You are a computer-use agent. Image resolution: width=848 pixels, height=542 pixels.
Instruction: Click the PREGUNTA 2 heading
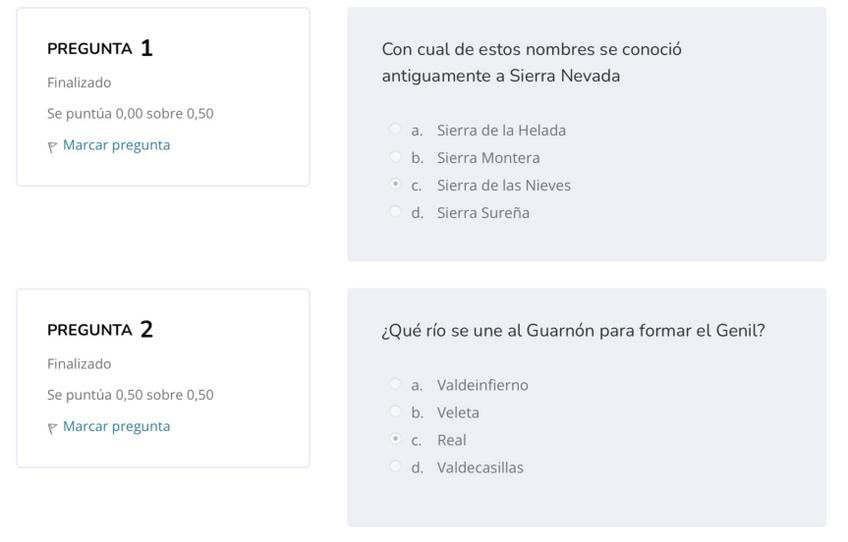[x=100, y=329]
